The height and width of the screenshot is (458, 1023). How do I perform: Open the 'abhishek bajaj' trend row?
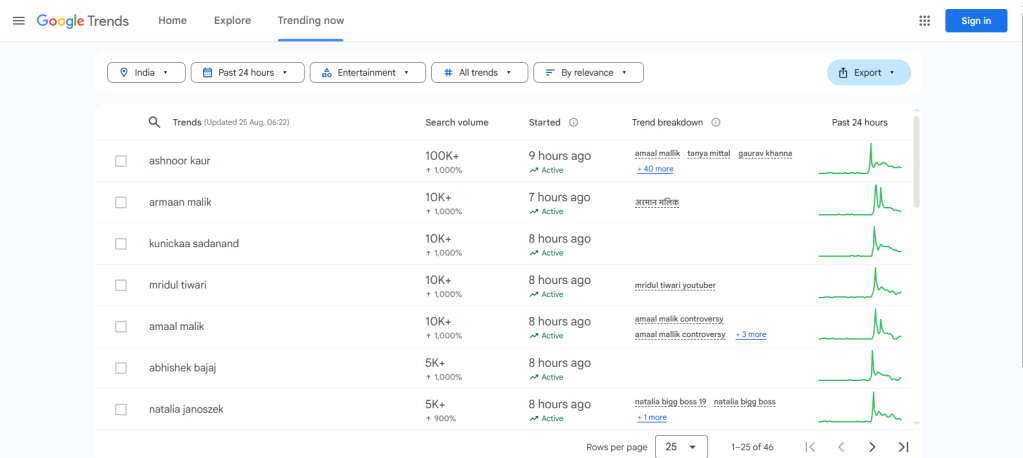[503, 368]
